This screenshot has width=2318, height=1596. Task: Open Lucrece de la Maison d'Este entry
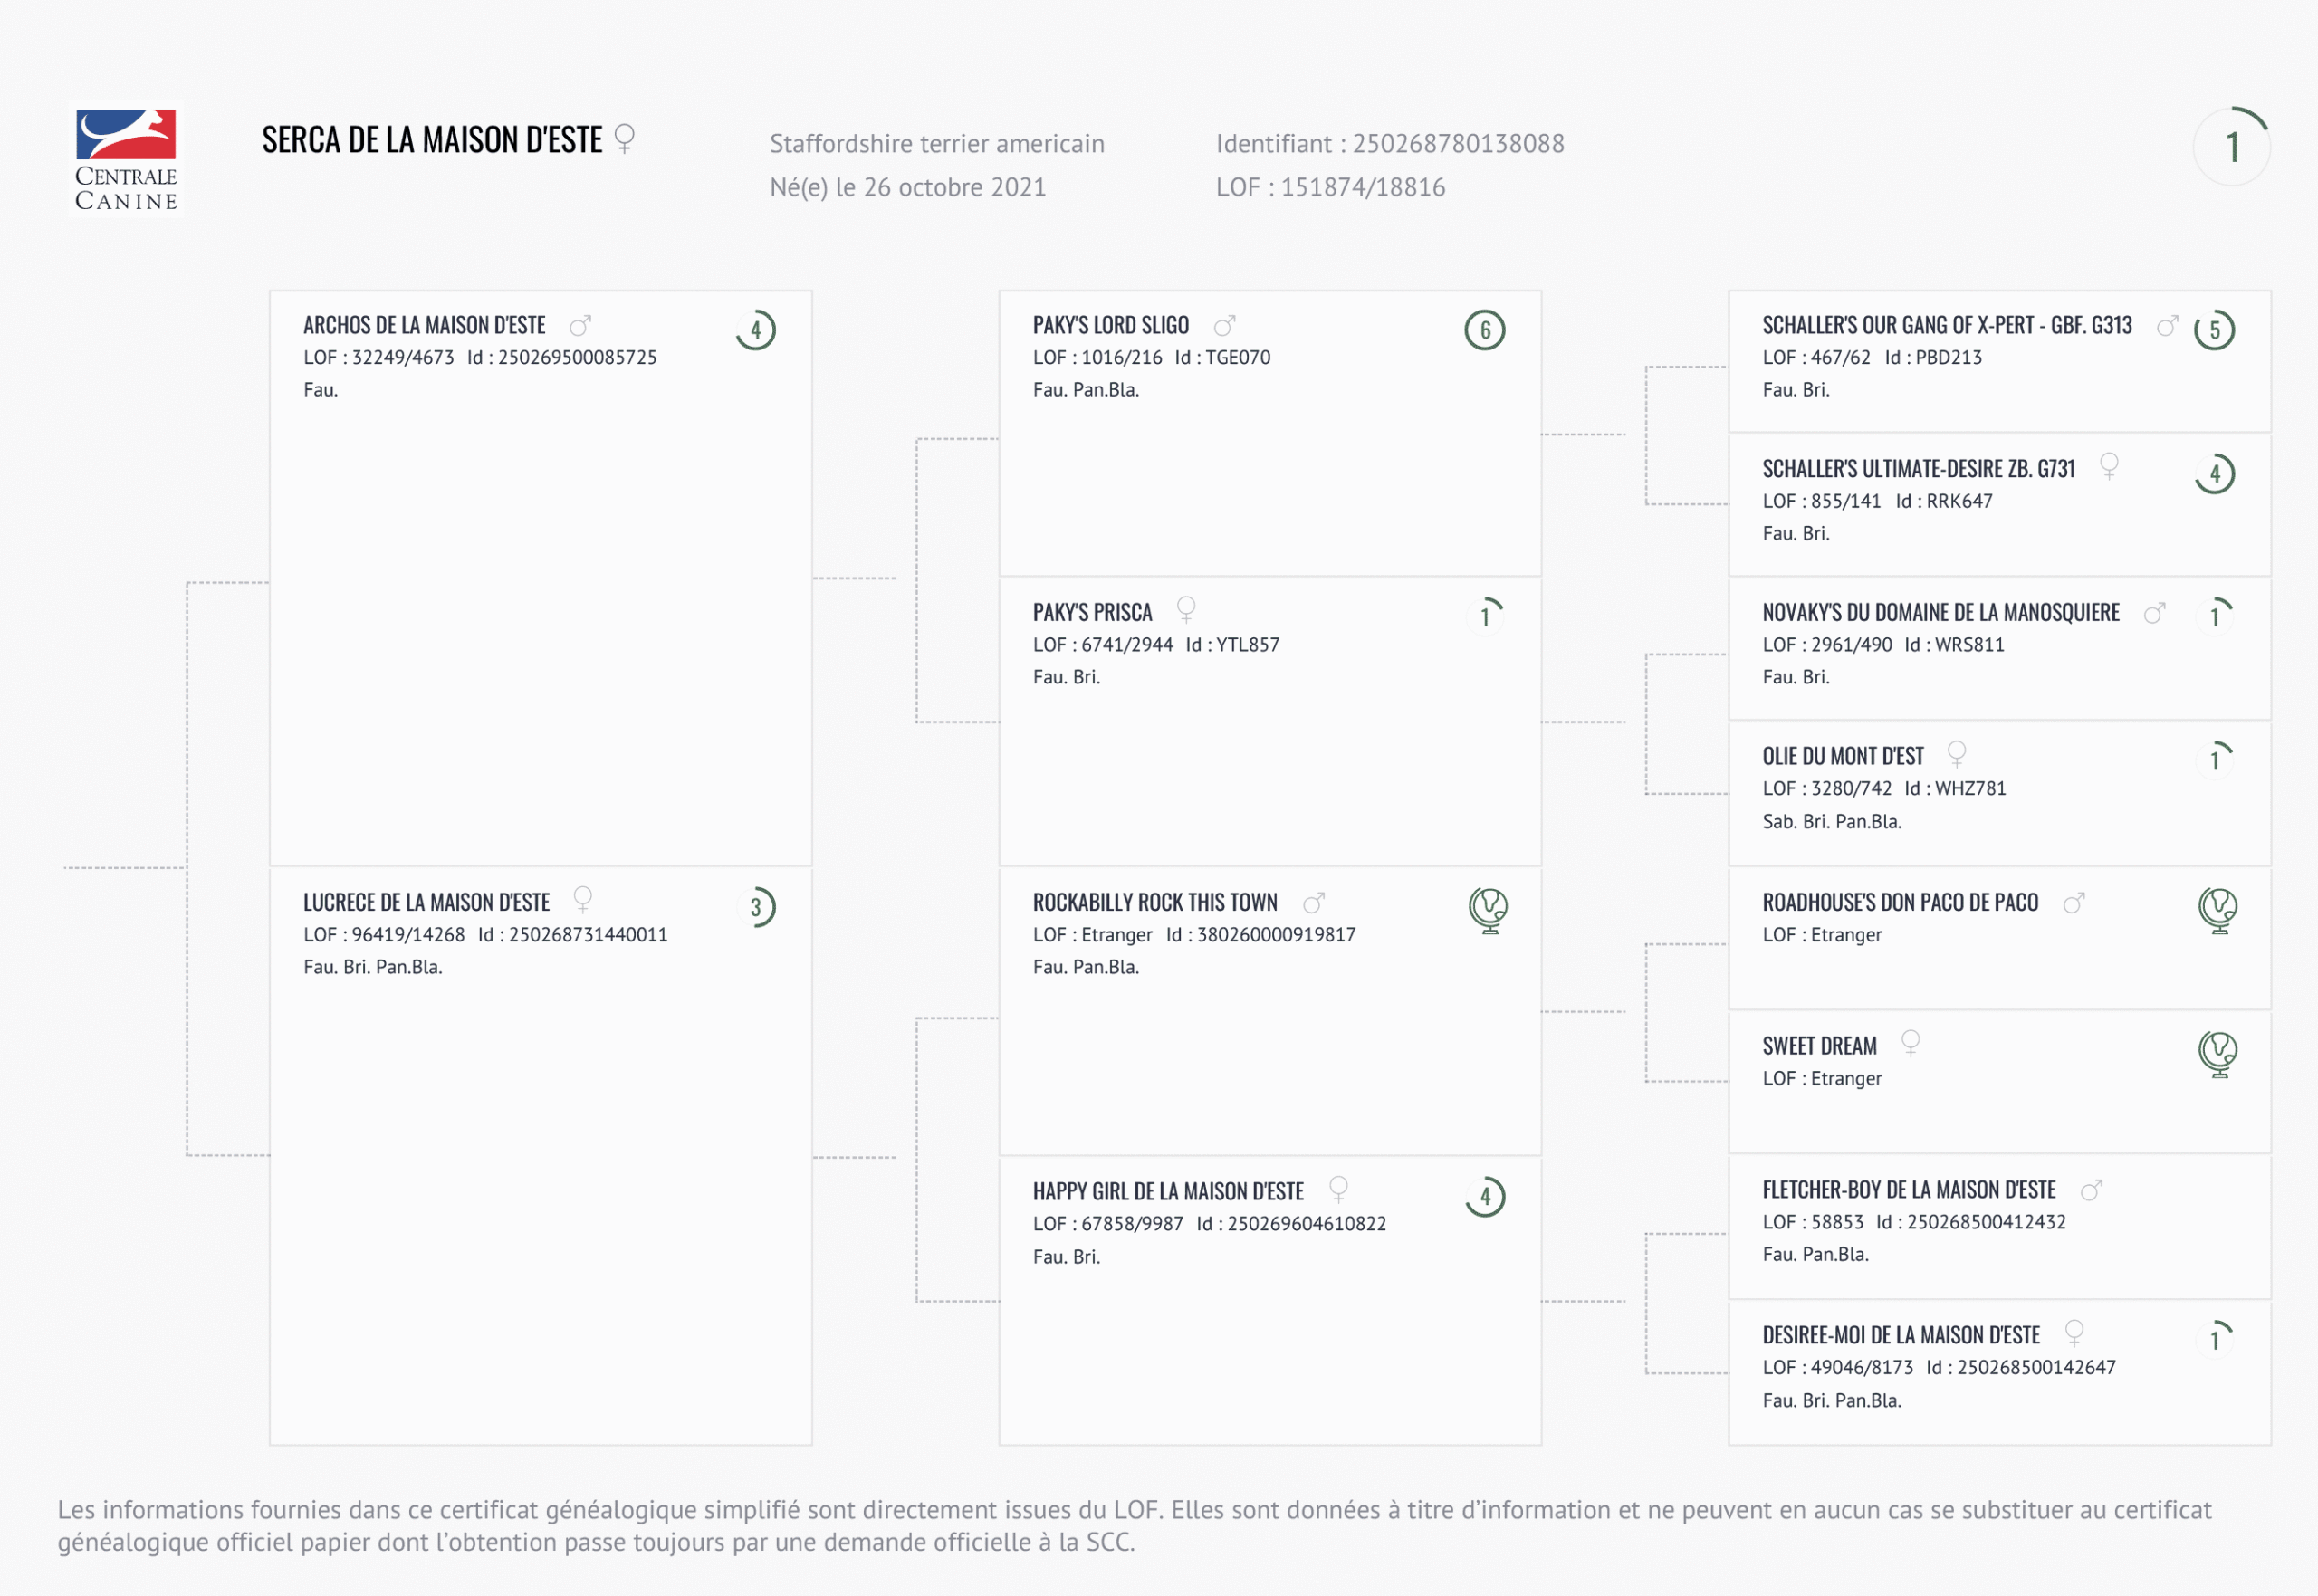tap(426, 903)
